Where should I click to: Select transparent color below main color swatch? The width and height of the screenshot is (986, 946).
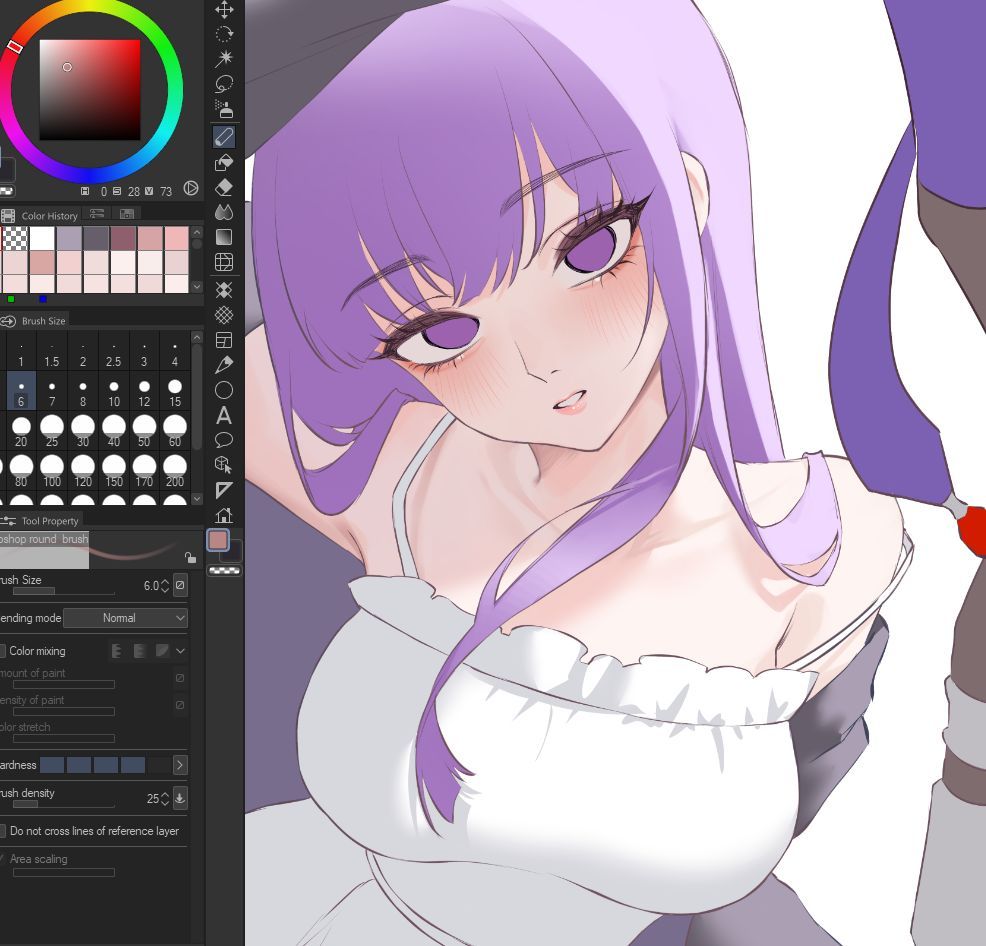(x=224, y=570)
